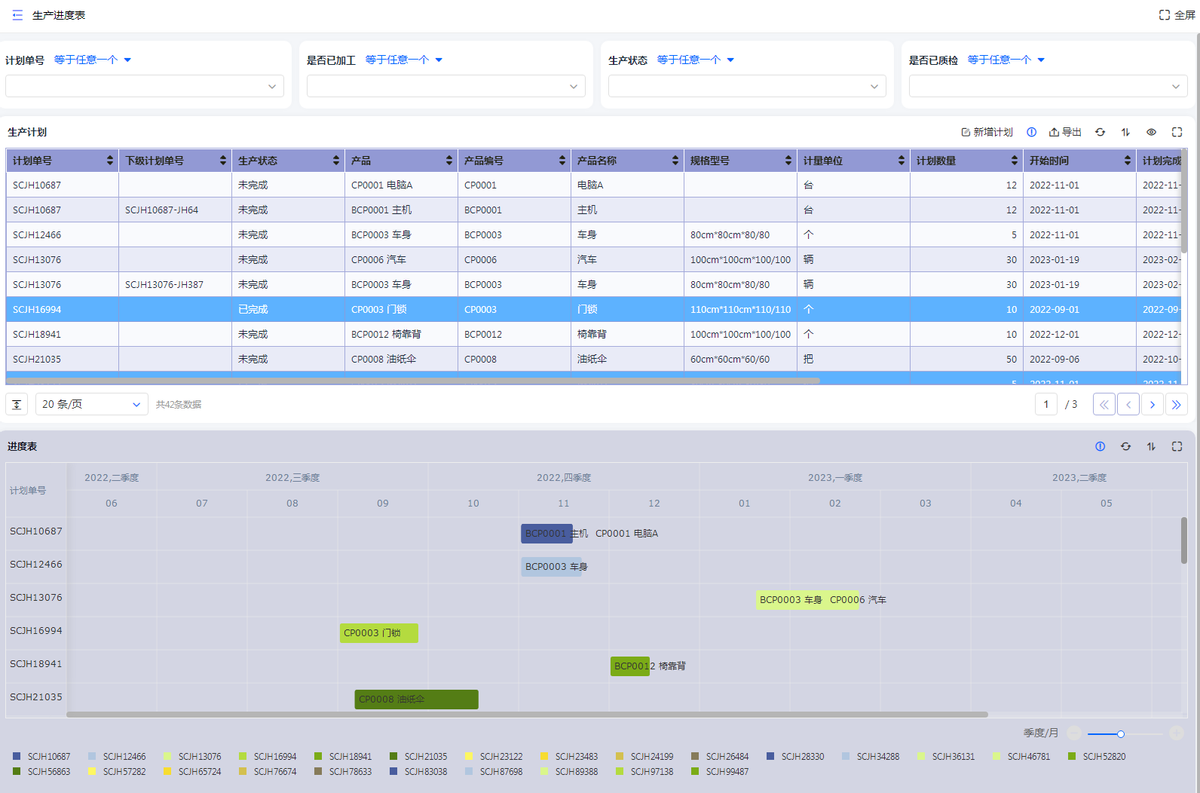Viewport: 1200px width, 793px height.
Task: Refresh the 进度表 panel
Action: coord(1125,446)
